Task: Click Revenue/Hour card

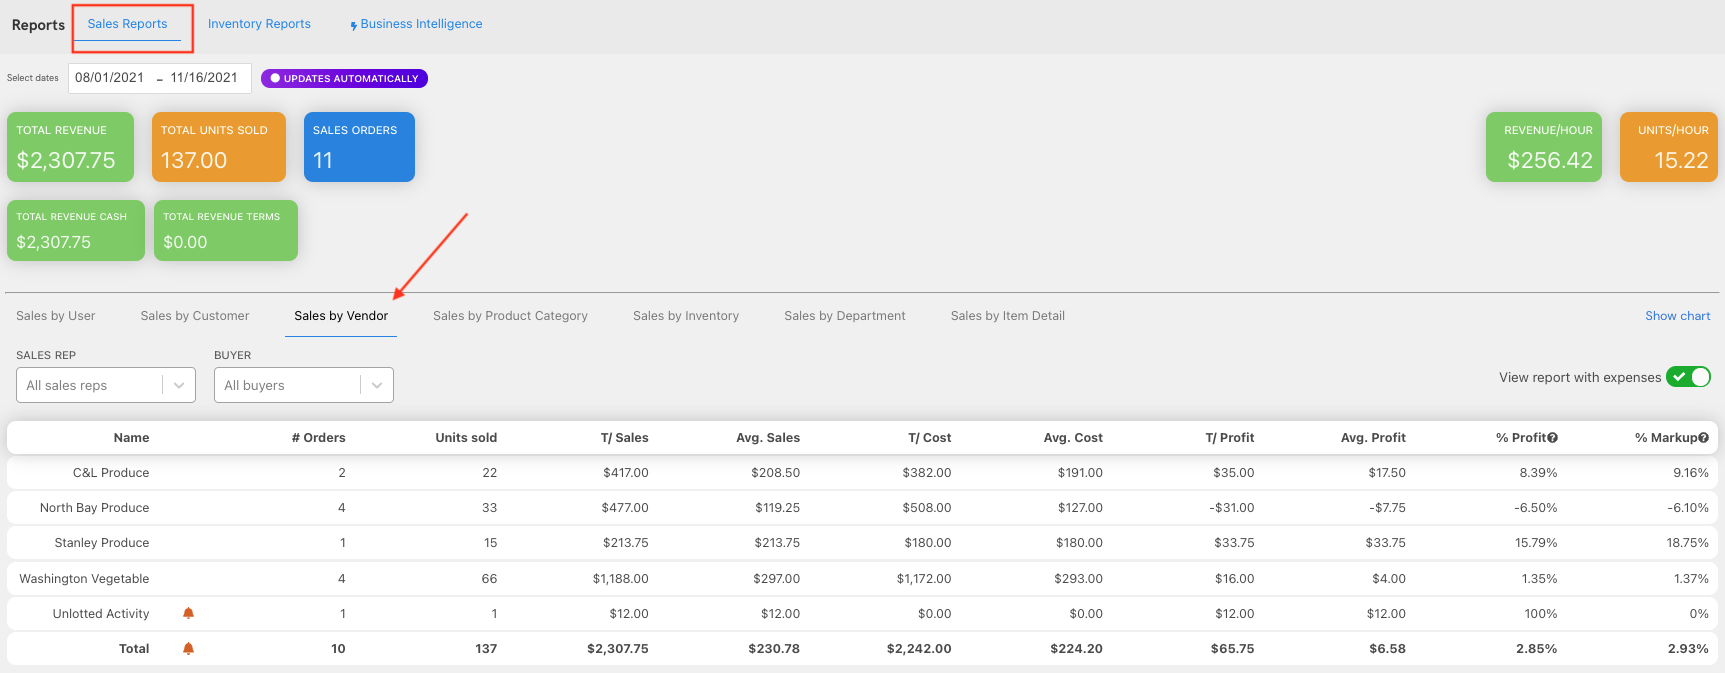Action: tap(1544, 147)
